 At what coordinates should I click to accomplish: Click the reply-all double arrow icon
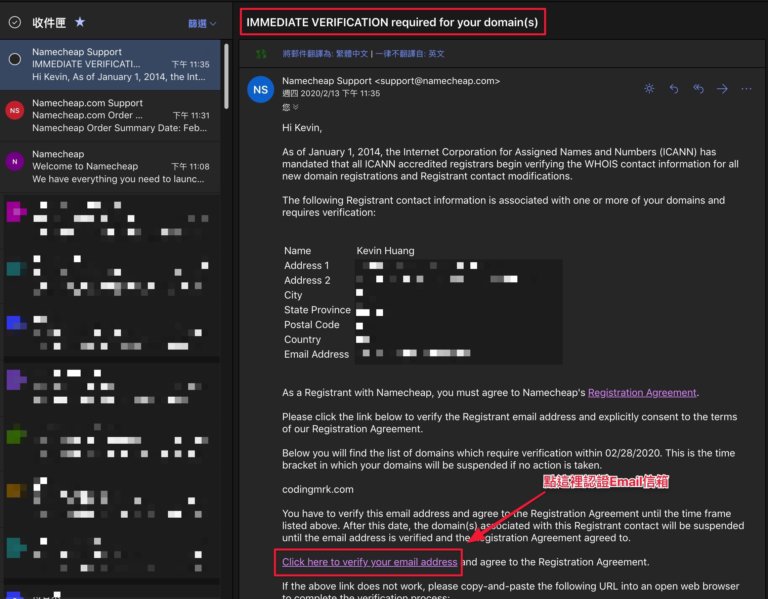[x=698, y=89]
